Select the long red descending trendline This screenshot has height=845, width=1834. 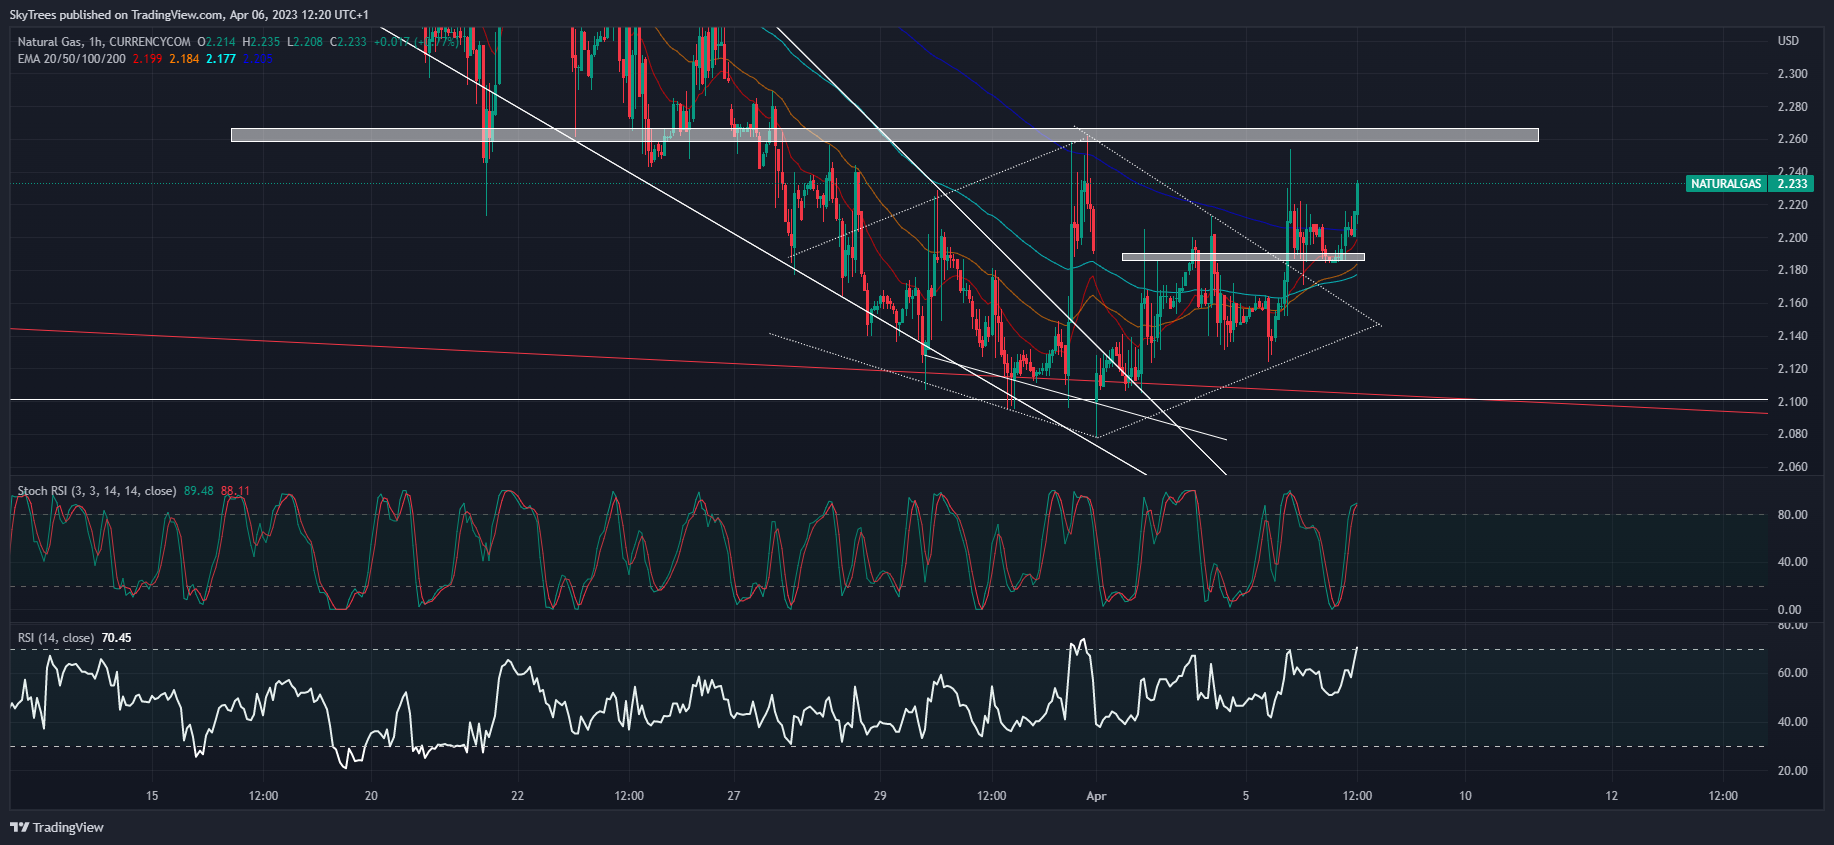click(x=888, y=371)
